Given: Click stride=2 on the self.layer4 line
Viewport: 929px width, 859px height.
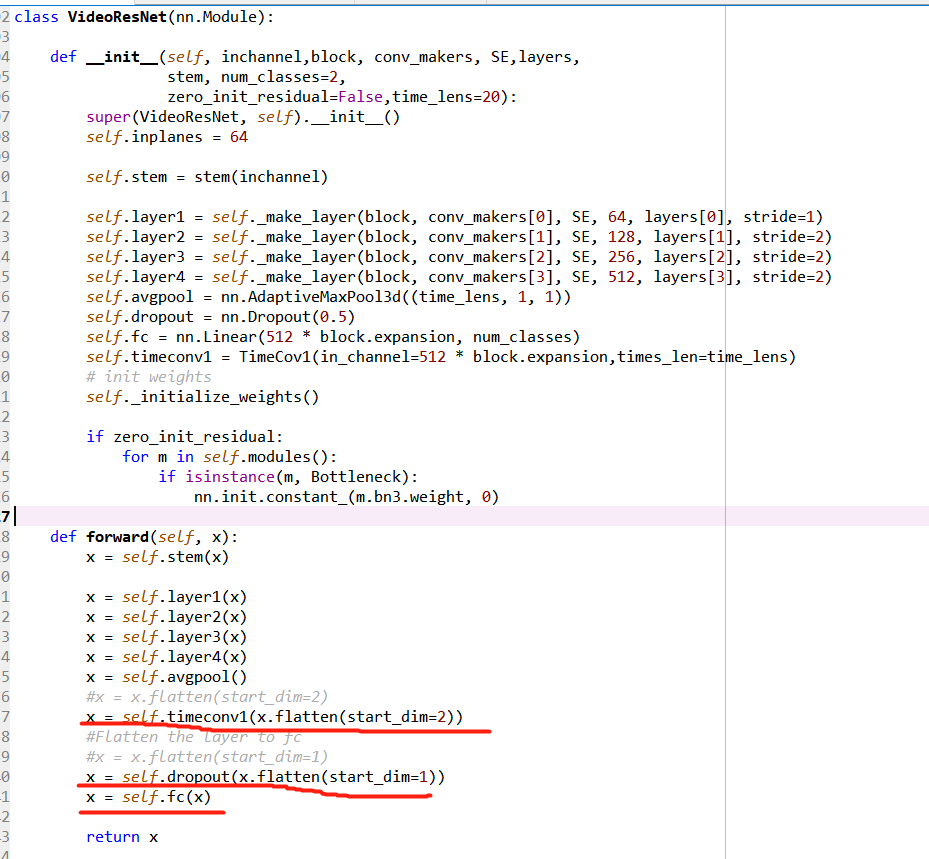Looking at the screenshot, I should tap(791, 277).
